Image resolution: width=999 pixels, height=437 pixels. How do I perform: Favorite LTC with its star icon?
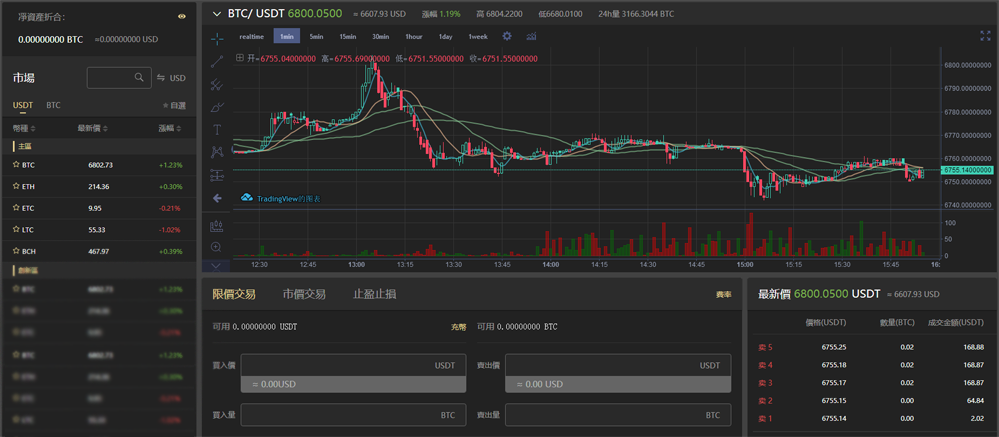tap(17, 229)
